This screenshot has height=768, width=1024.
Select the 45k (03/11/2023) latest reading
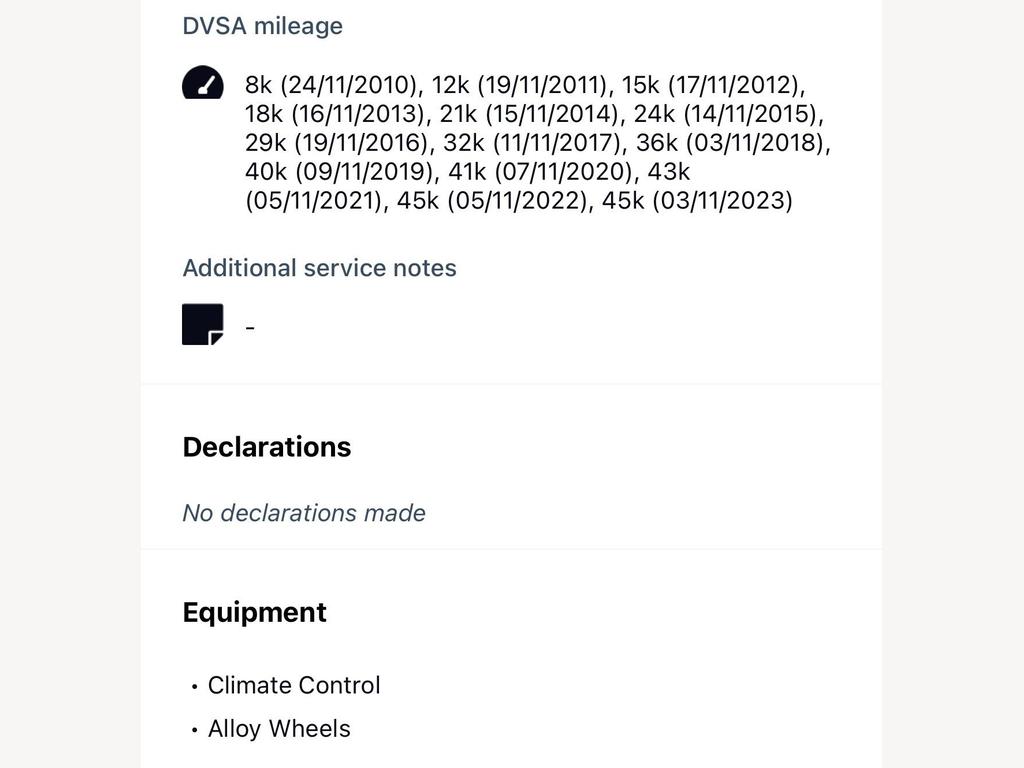tap(697, 200)
